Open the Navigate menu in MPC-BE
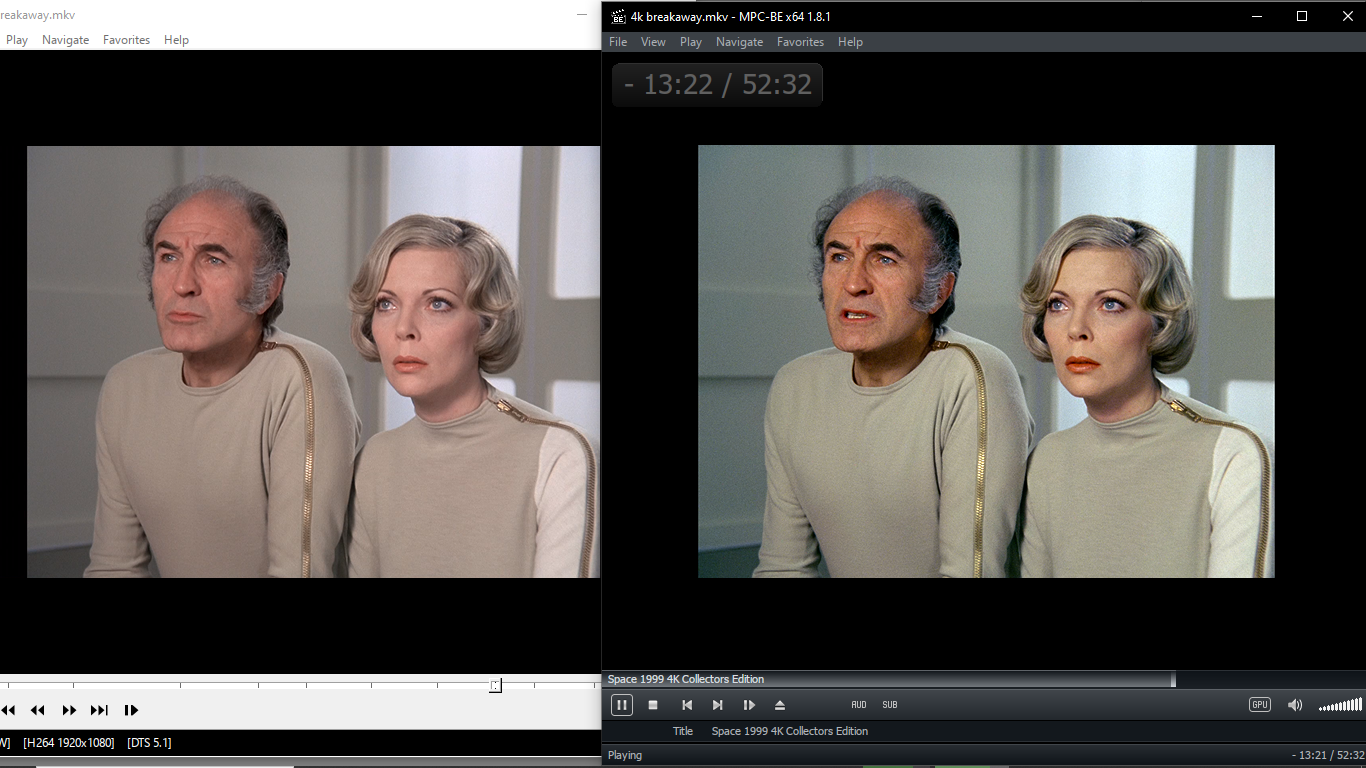The image size is (1366, 768). 739,42
